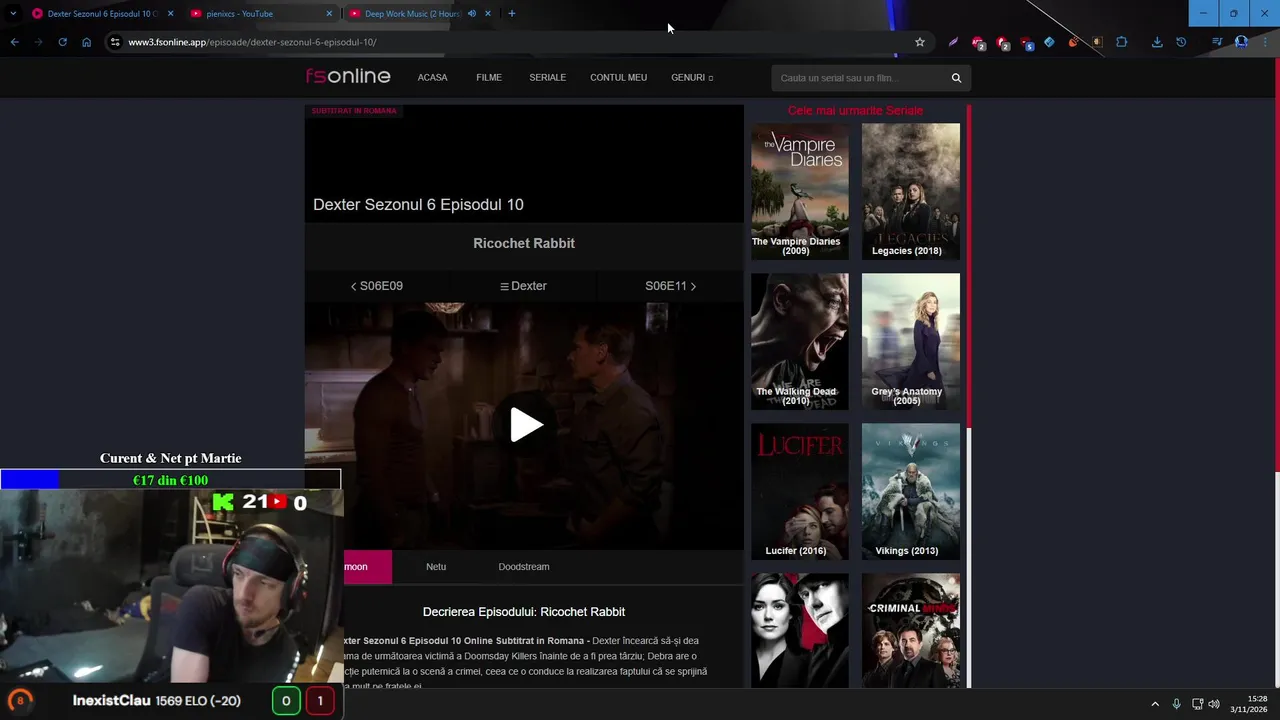Open the CONTUL MEU menu item

pos(618,78)
